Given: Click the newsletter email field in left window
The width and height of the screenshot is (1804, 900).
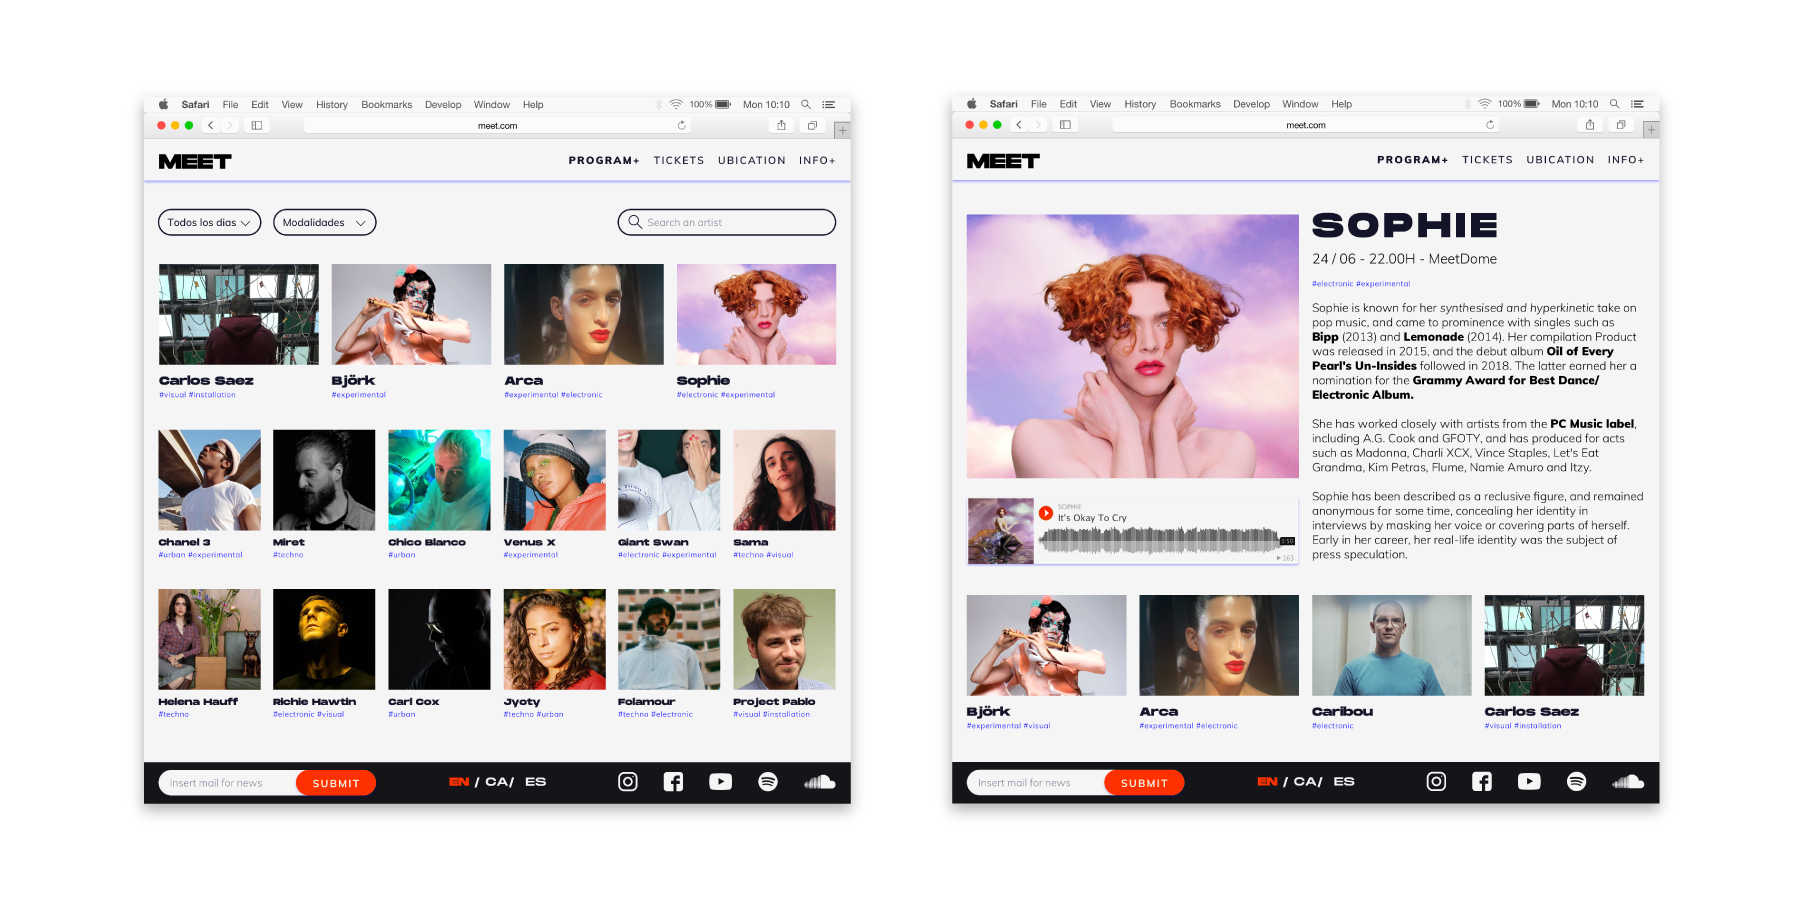Looking at the screenshot, I should tap(228, 783).
